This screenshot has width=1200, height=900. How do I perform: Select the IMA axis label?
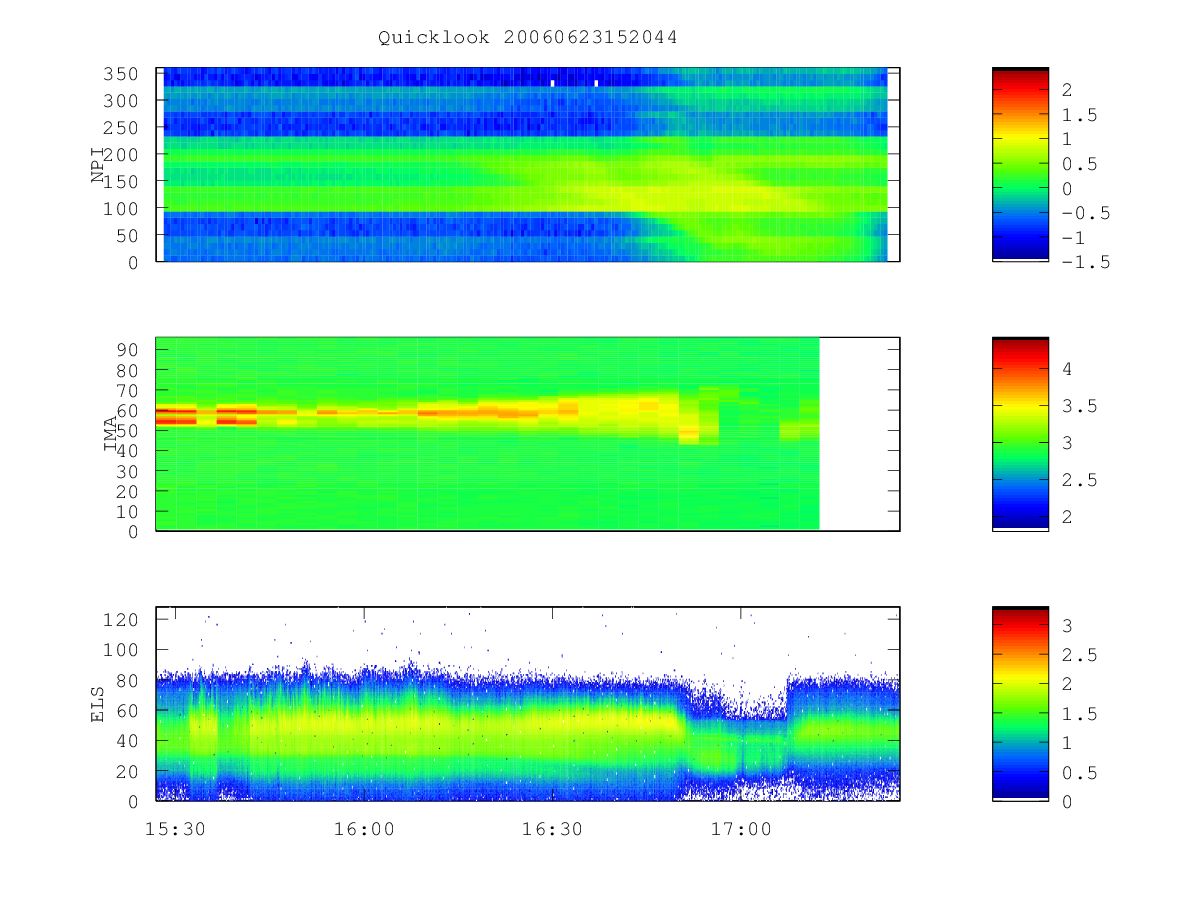[x=112, y=434]
